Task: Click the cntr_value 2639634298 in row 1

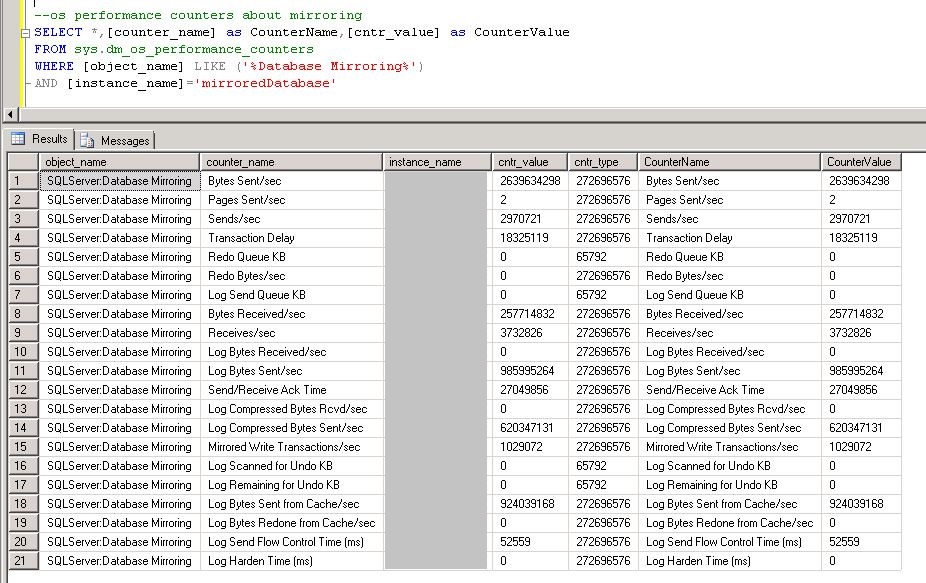Action: click(x=530, y=180)
